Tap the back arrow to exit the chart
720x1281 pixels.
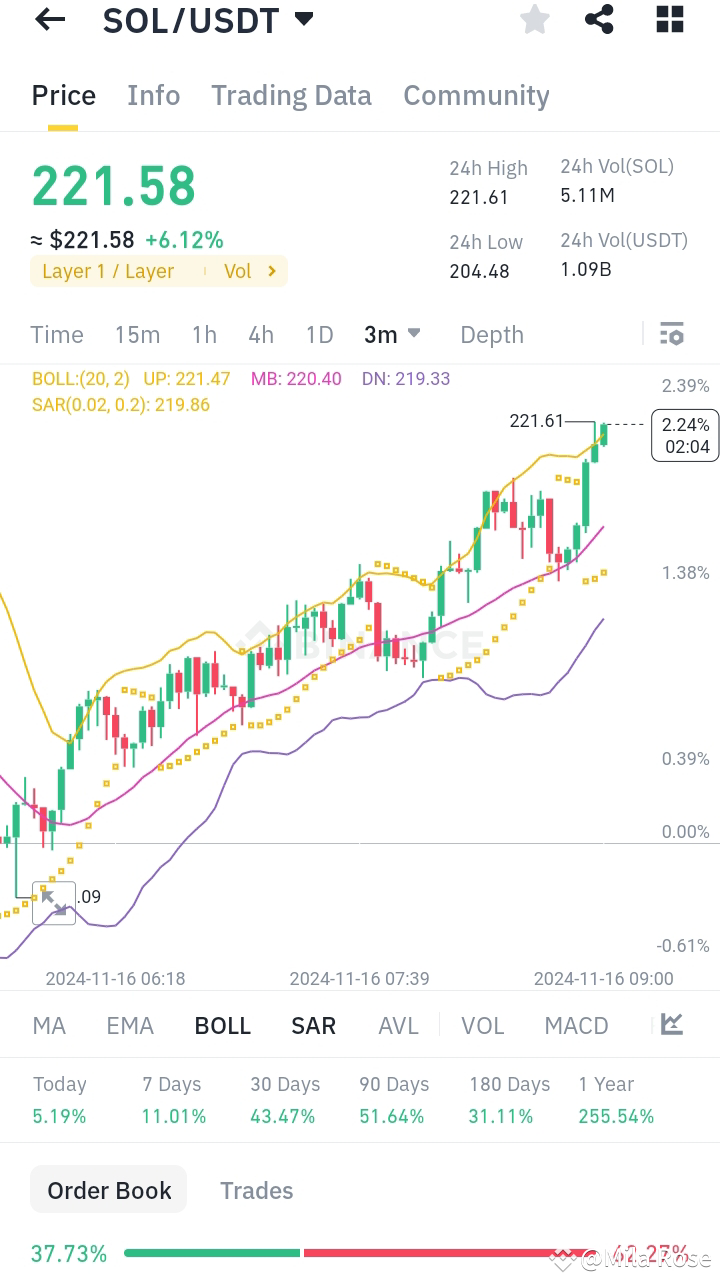(49, 19)
